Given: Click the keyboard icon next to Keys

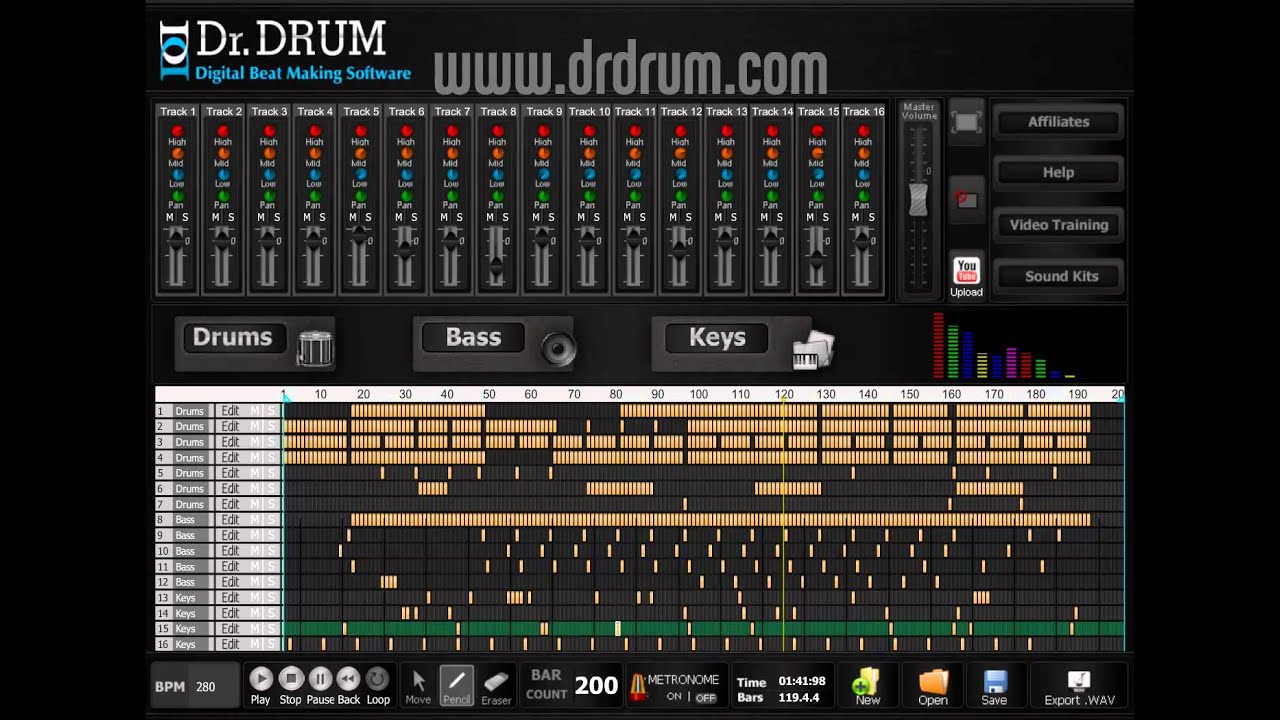Looking at the screenshot, I should click(x=813, y=350).
